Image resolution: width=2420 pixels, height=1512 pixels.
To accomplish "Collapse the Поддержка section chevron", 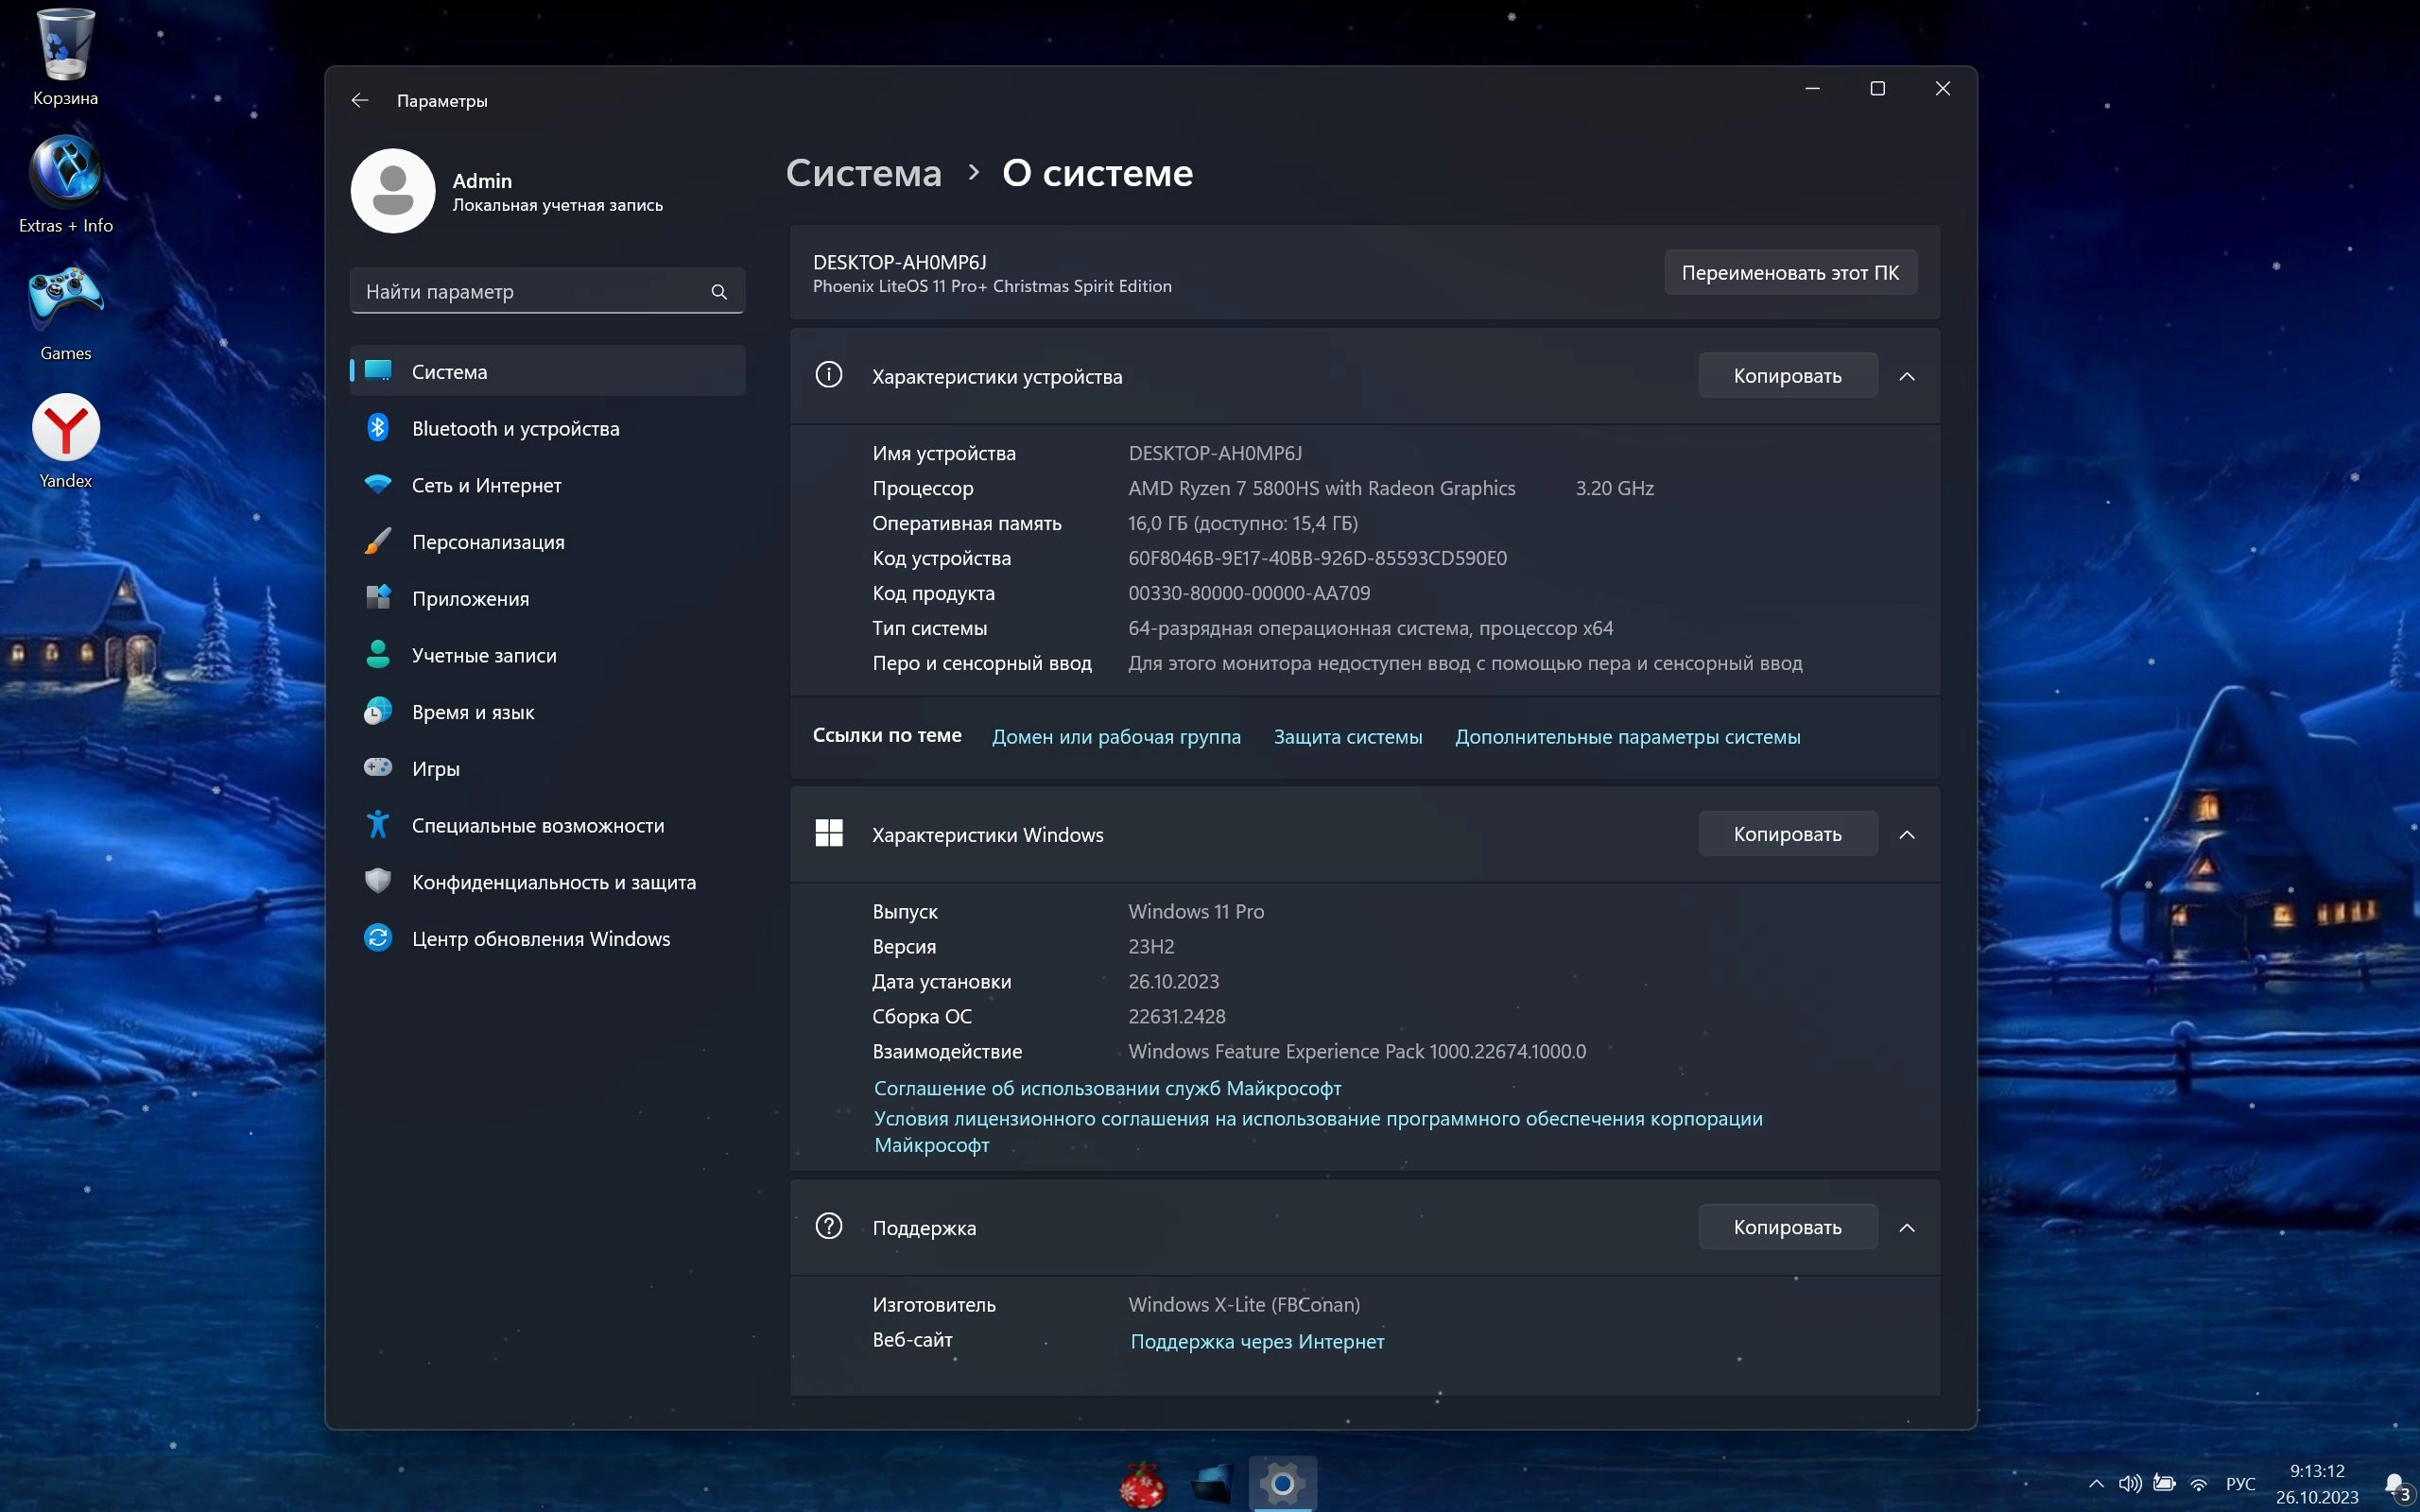I will [1907, 1227].
